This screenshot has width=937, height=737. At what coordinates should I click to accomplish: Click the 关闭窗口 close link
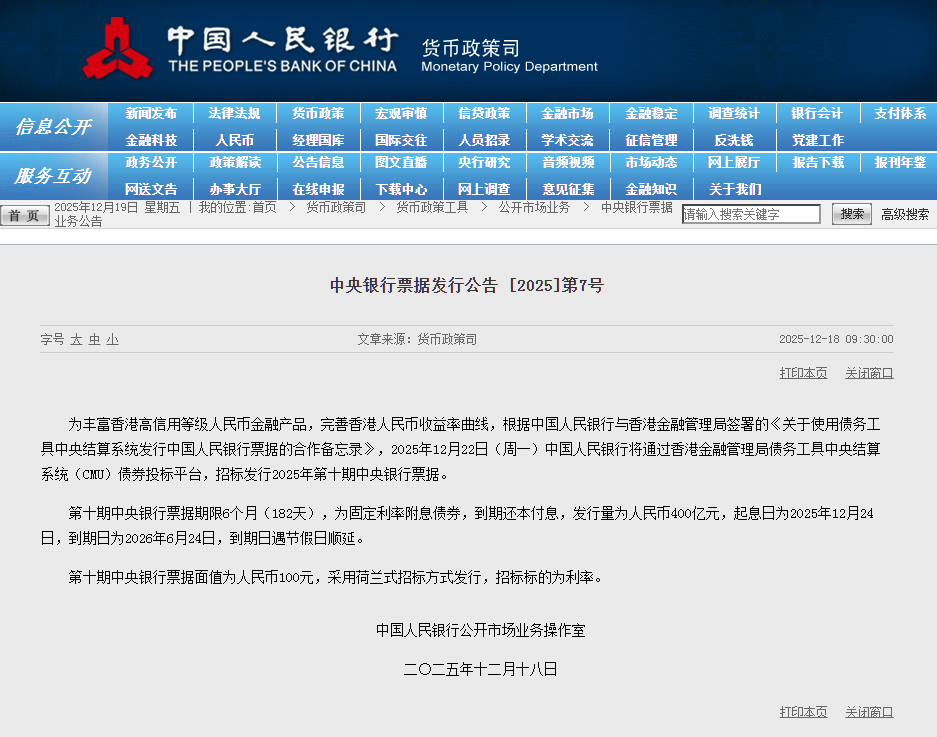[868, 371]
